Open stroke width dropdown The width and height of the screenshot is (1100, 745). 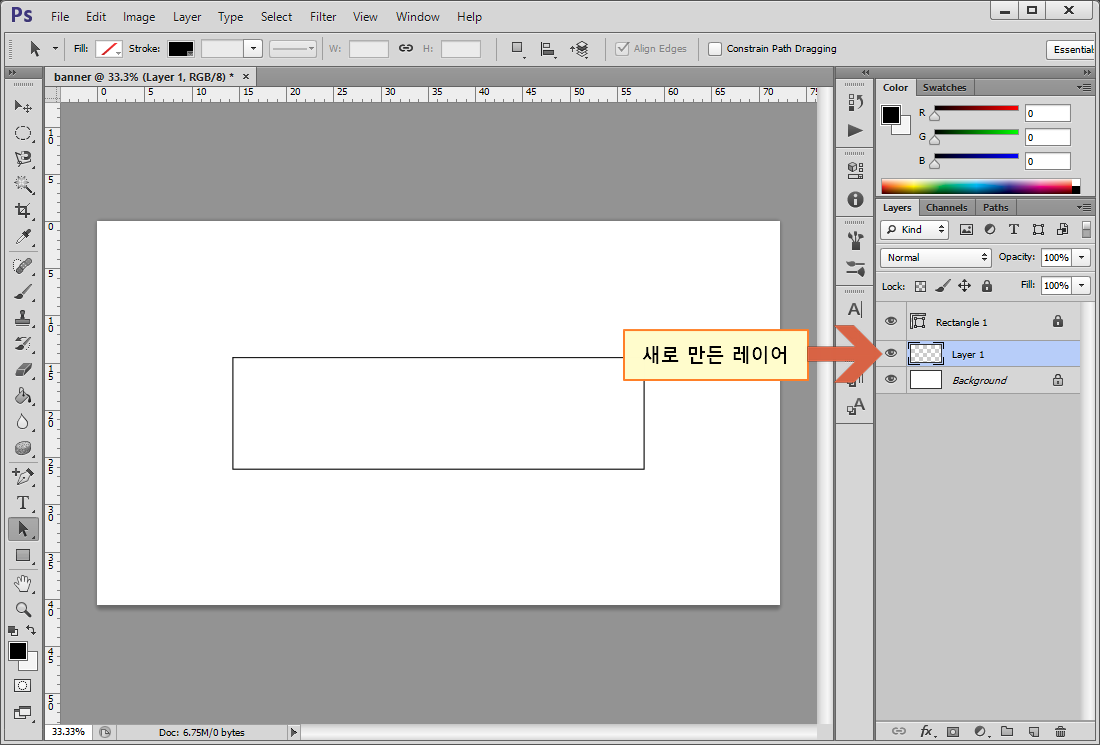(253, 48)
